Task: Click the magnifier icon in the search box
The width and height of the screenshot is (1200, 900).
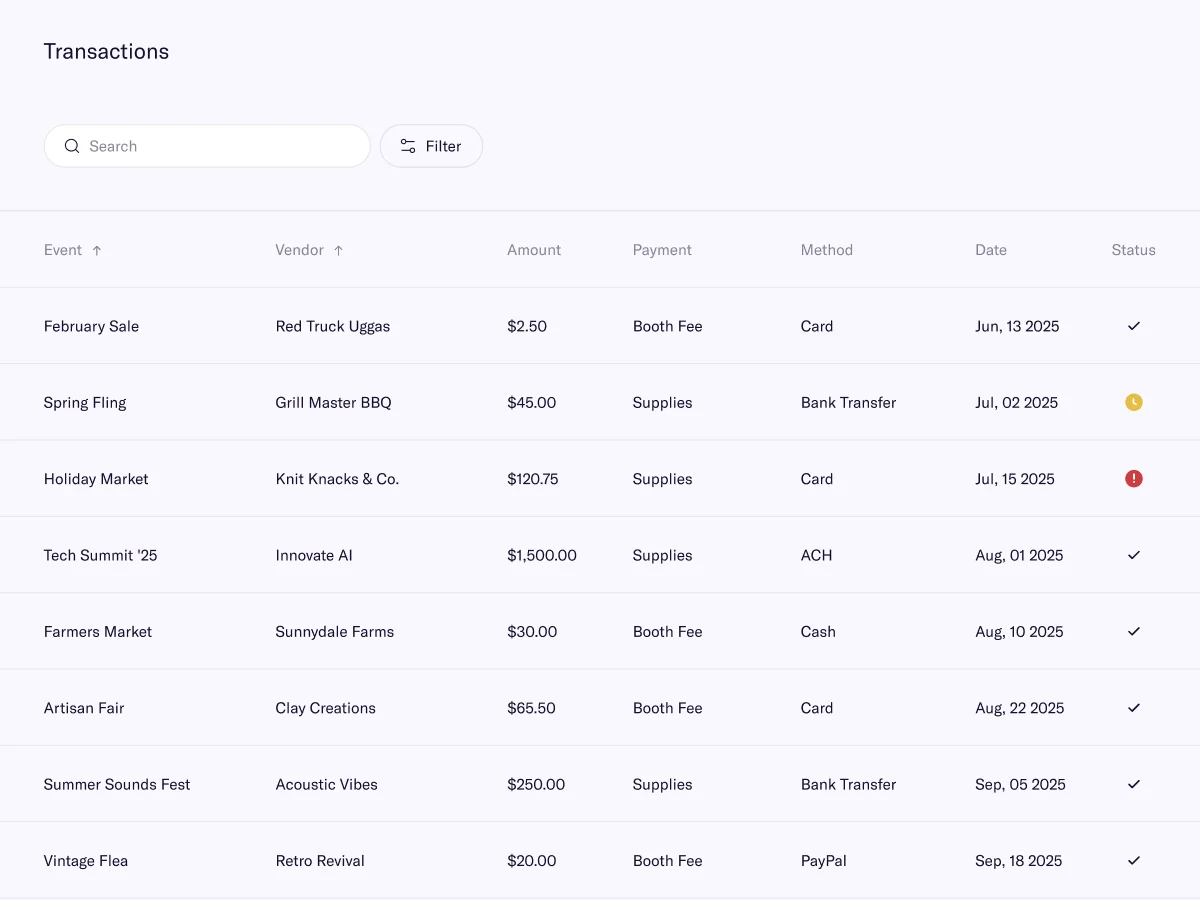Action: click(x=72, y=146)
